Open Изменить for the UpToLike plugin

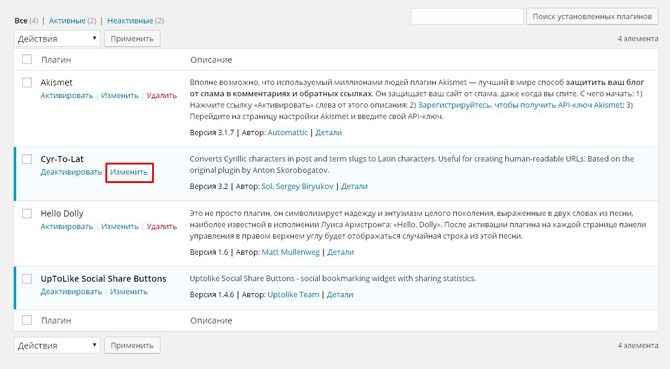(129, 292)
